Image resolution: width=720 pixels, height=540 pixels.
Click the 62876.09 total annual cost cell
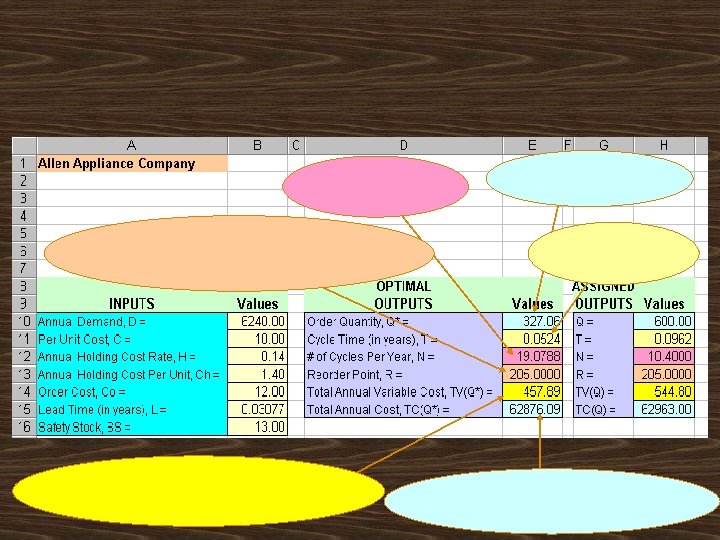pos(532,409)
